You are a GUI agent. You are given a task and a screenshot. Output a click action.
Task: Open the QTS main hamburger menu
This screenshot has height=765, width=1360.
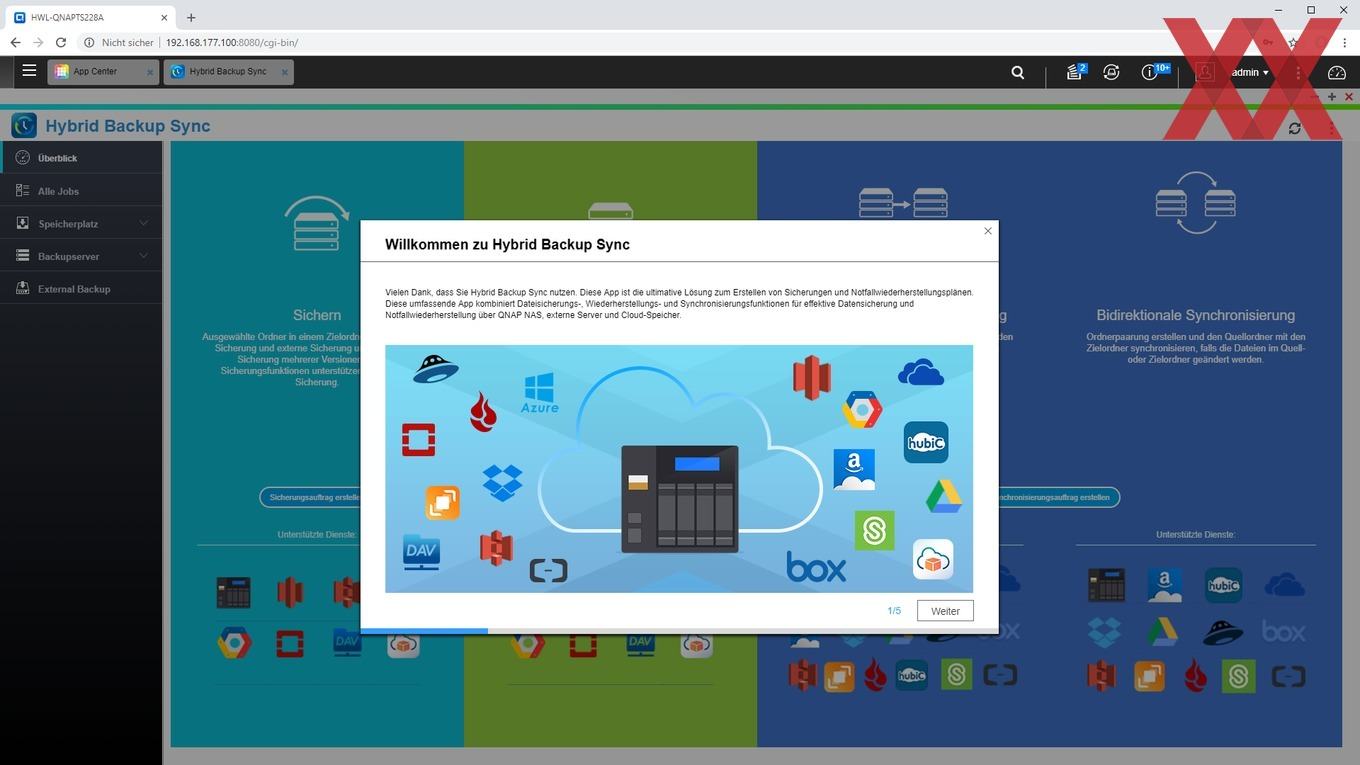coord(29,71)
